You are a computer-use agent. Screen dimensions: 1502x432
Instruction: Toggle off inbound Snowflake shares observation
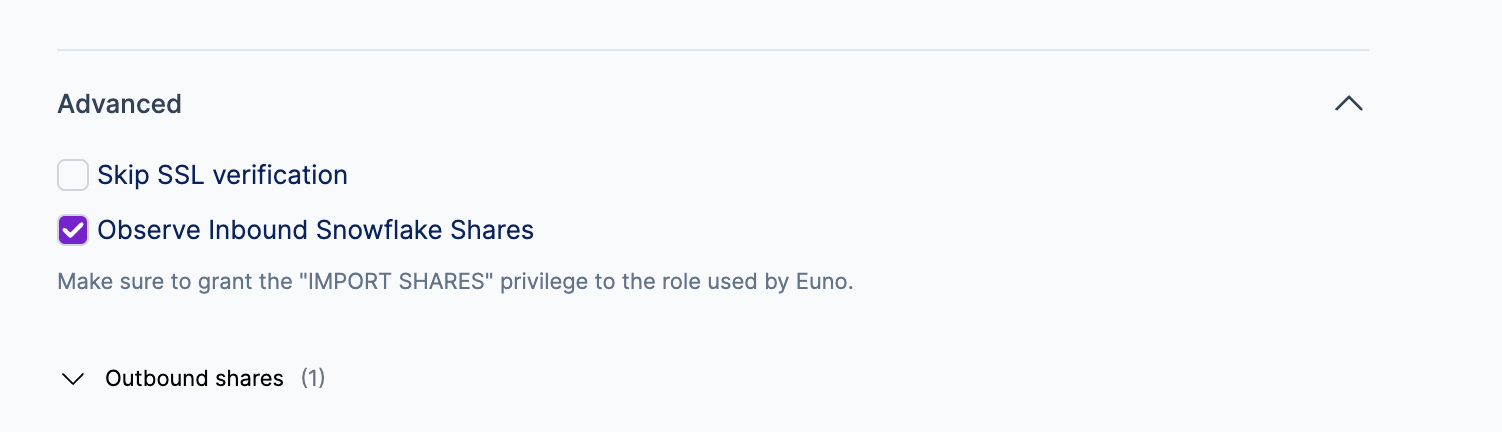(73, 230)
